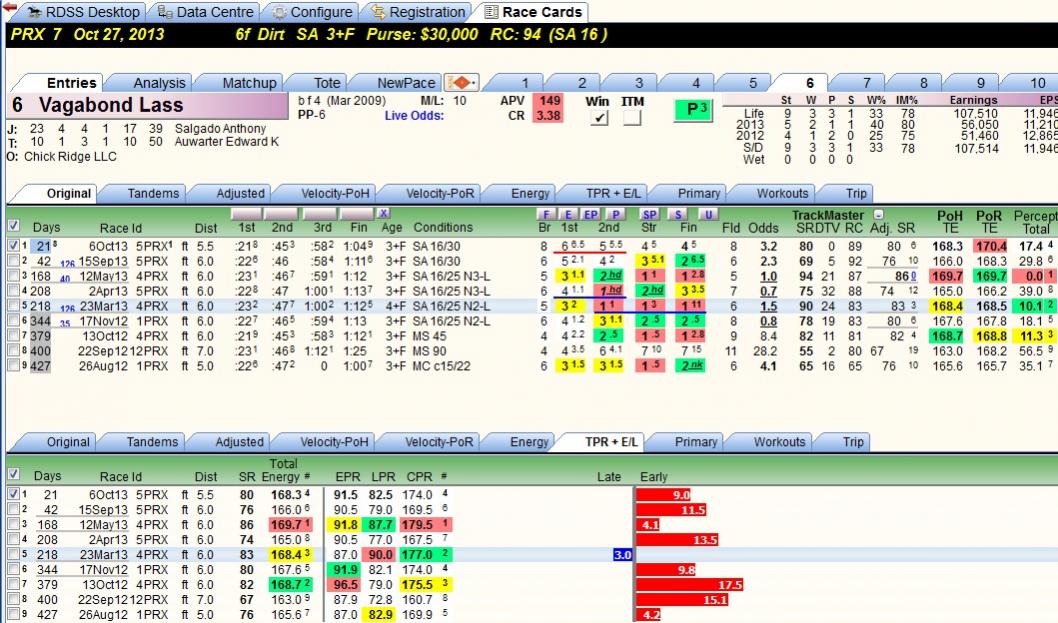Open the Data Centre tab
Viewport: 1058px width, 623px height.
point(204,12)
